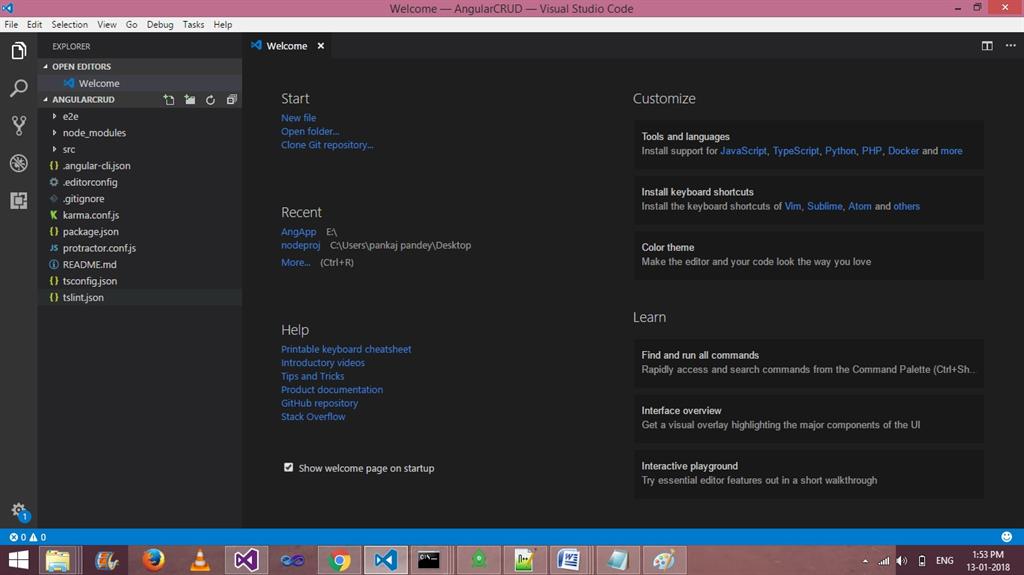Refresh the explorer file tree
Image resolution: width=1024 pixels, height=575 pixels.
210,100
